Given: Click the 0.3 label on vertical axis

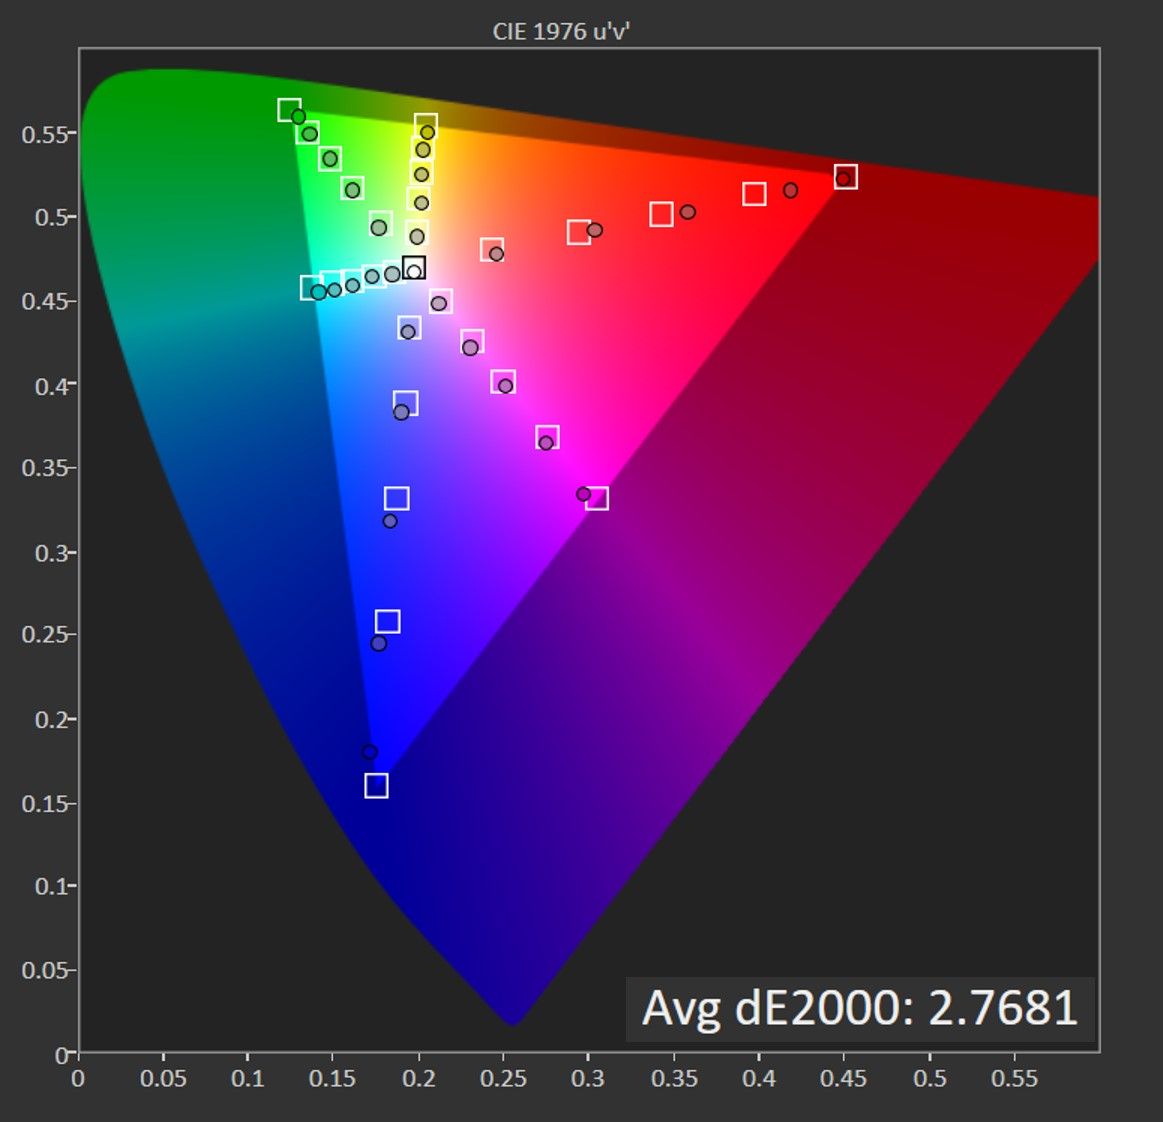Looking at the screenshot, I should click(x=53, y=552).
